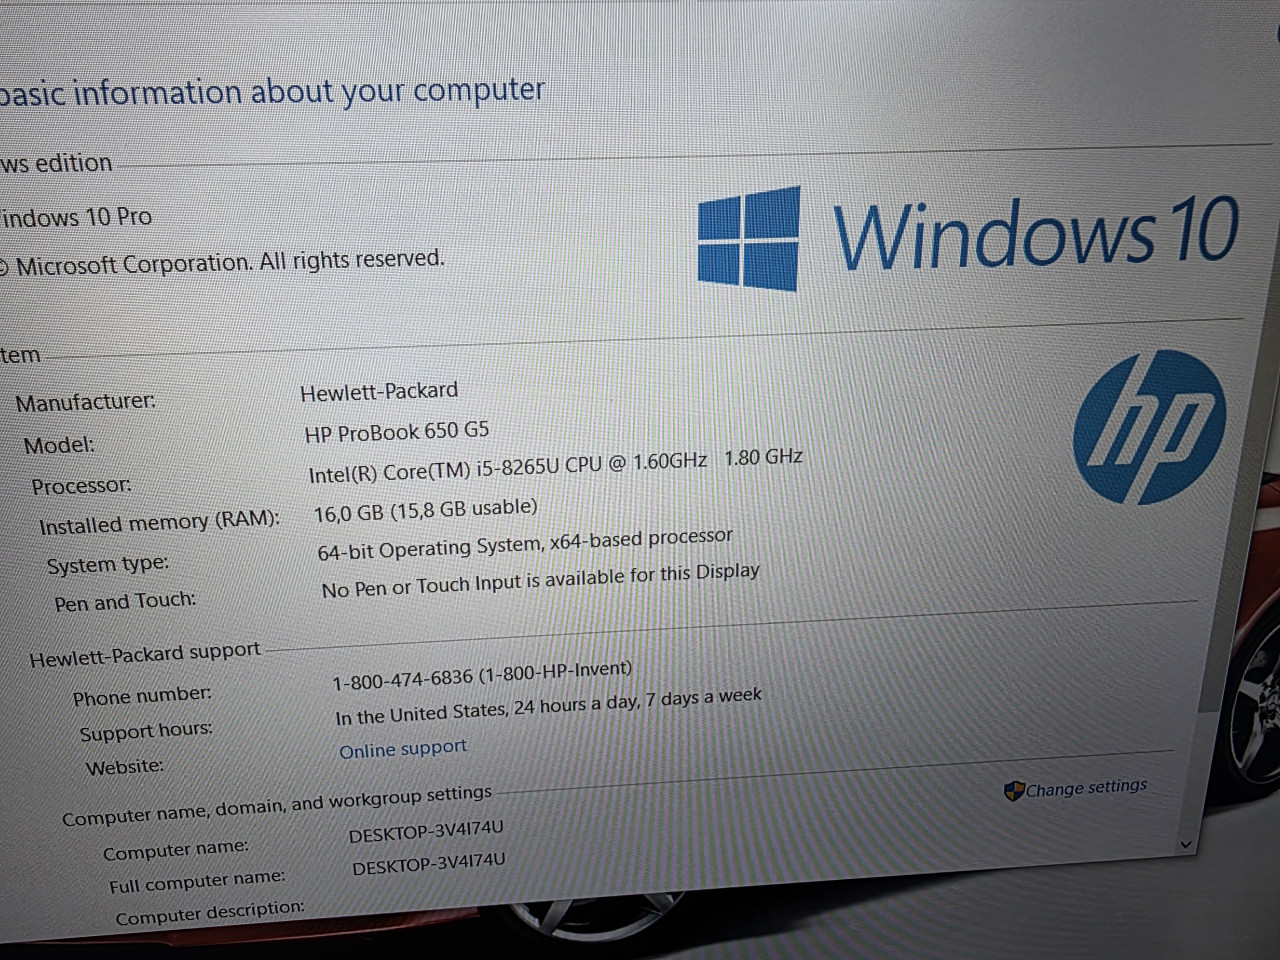Click the Windows 10 wordmark text

1035,233
